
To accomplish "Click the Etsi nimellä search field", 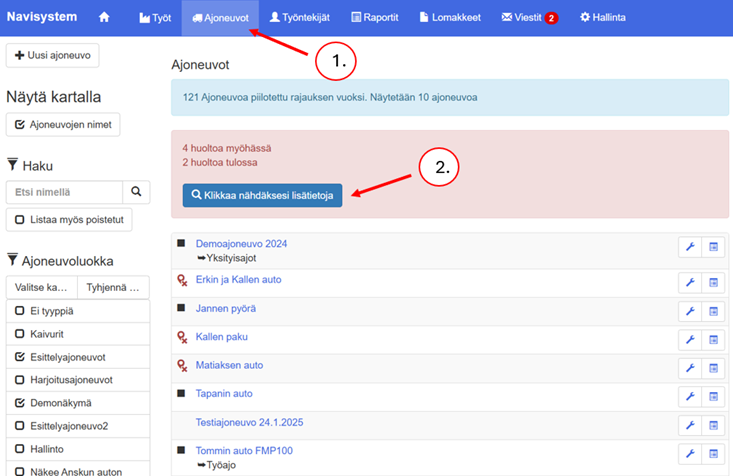I will [x=64, y=192].
